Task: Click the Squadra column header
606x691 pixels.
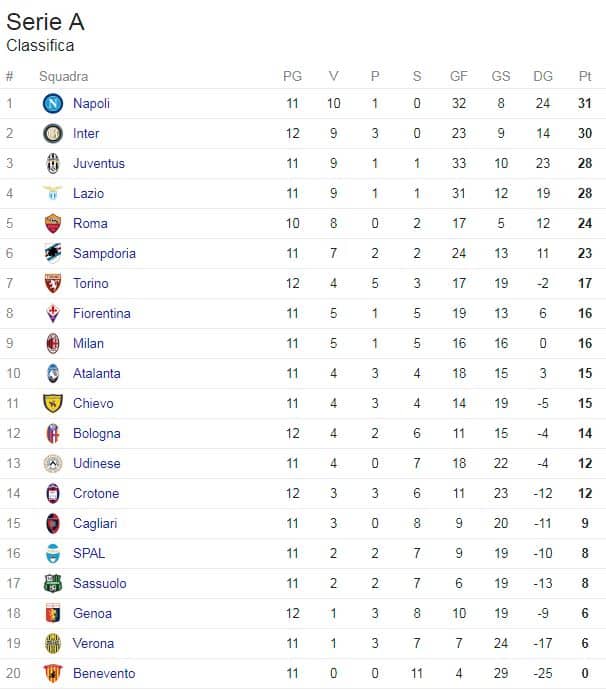Action: [63, 76]
